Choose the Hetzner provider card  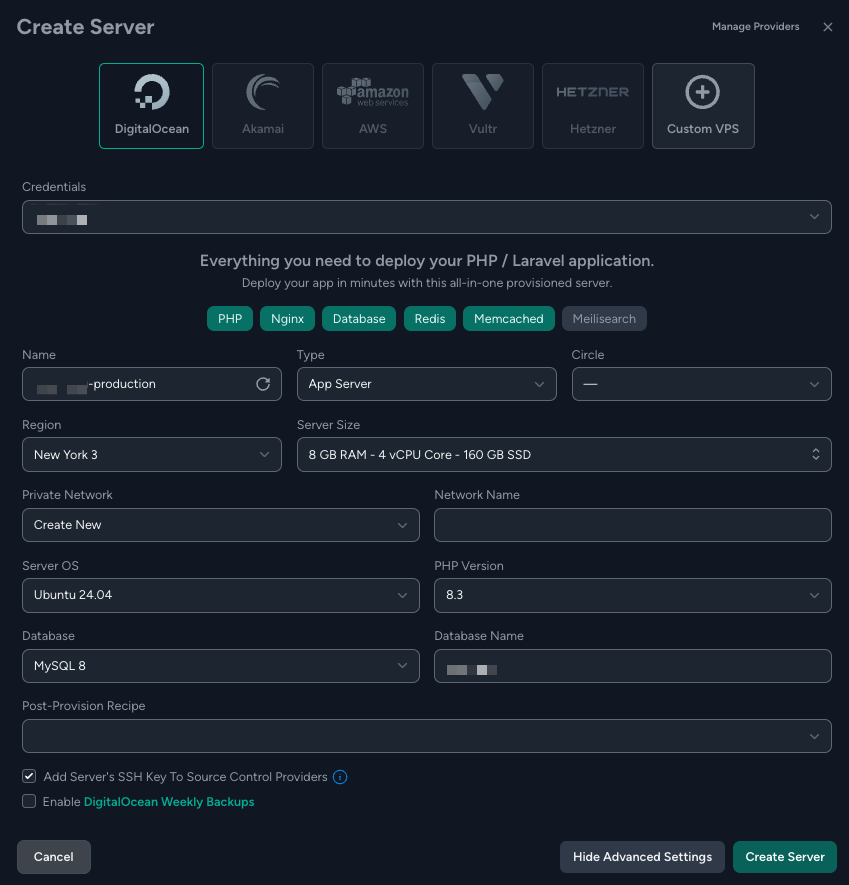(x=593, y=106)
